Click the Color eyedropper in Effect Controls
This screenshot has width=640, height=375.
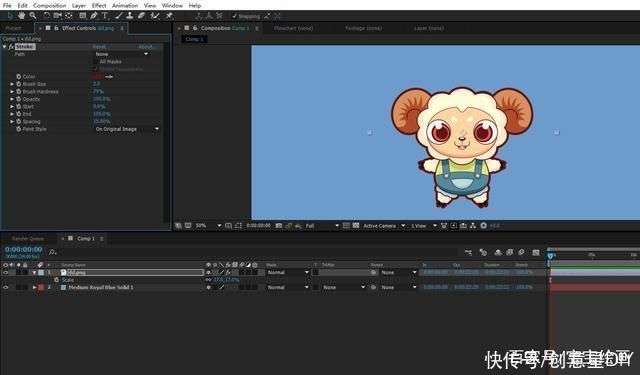(109, 77)
